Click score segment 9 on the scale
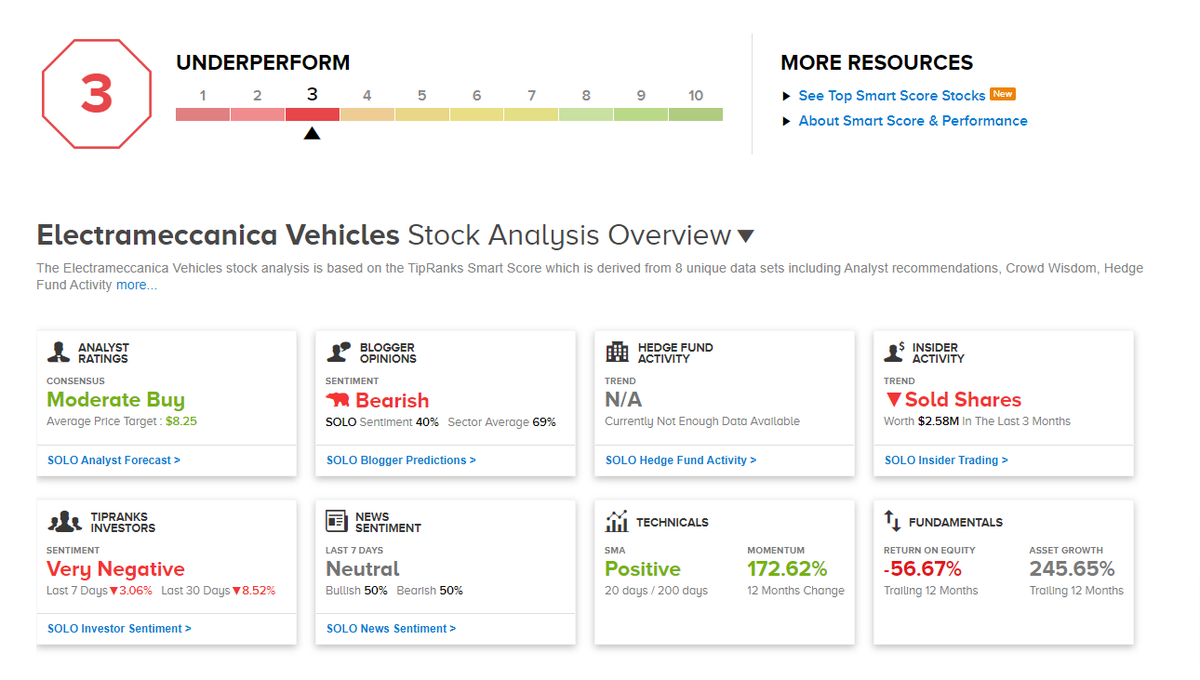 pyautogui.click(x=641, y=115)
